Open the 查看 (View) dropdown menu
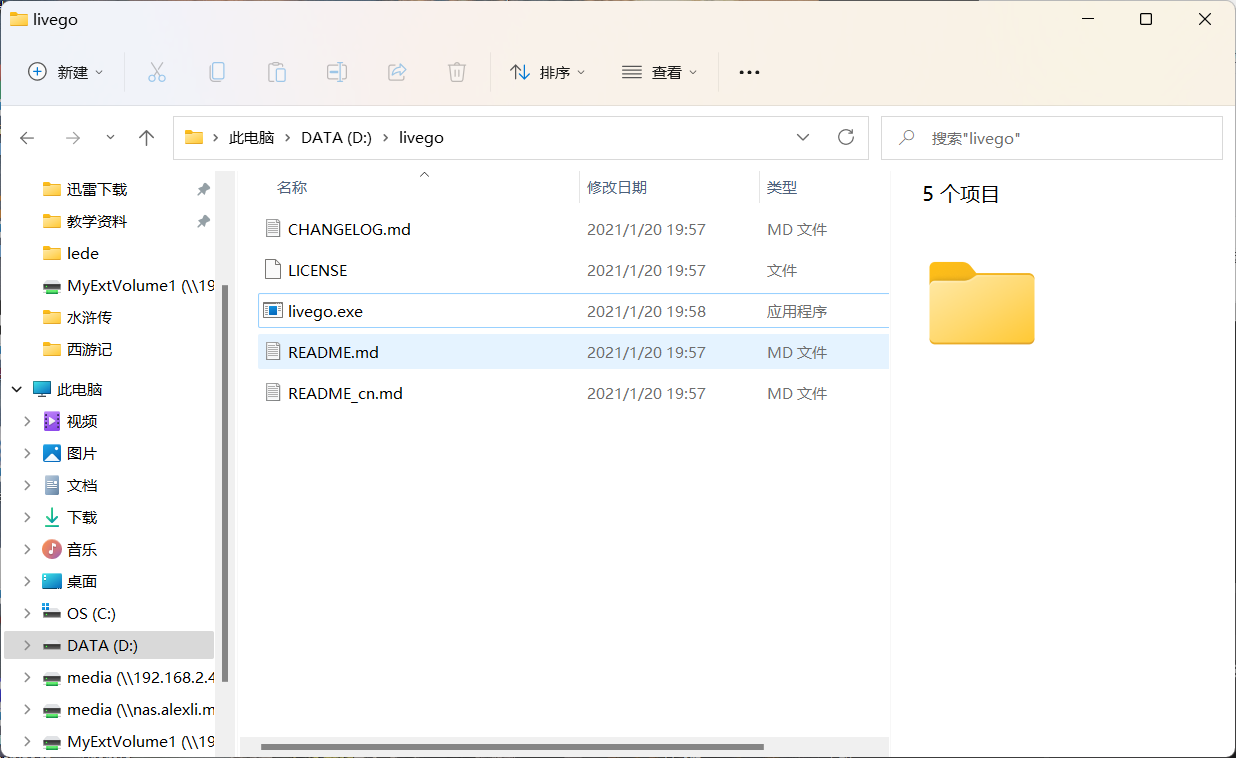The height and width of the screenshot is (758, 1236). (x=660, y=72)
